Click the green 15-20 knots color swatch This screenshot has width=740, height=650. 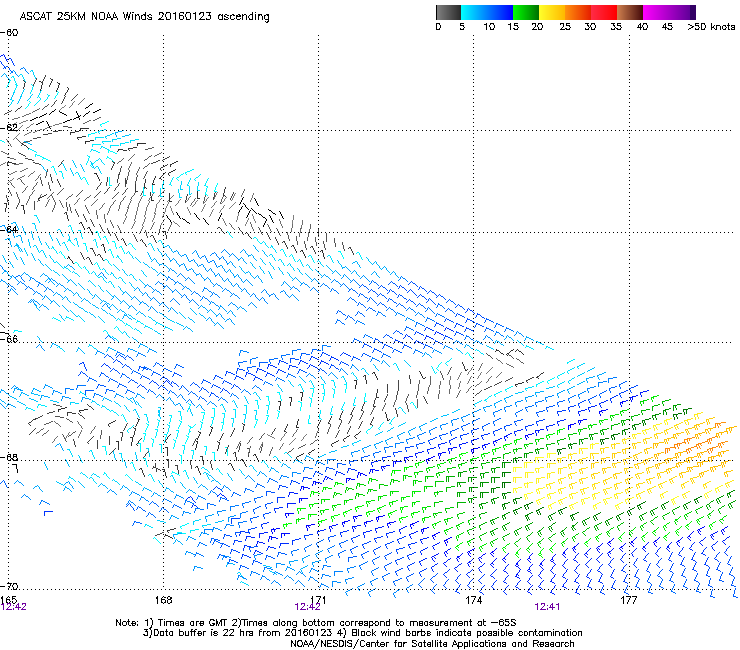click(x=526, y=12)
